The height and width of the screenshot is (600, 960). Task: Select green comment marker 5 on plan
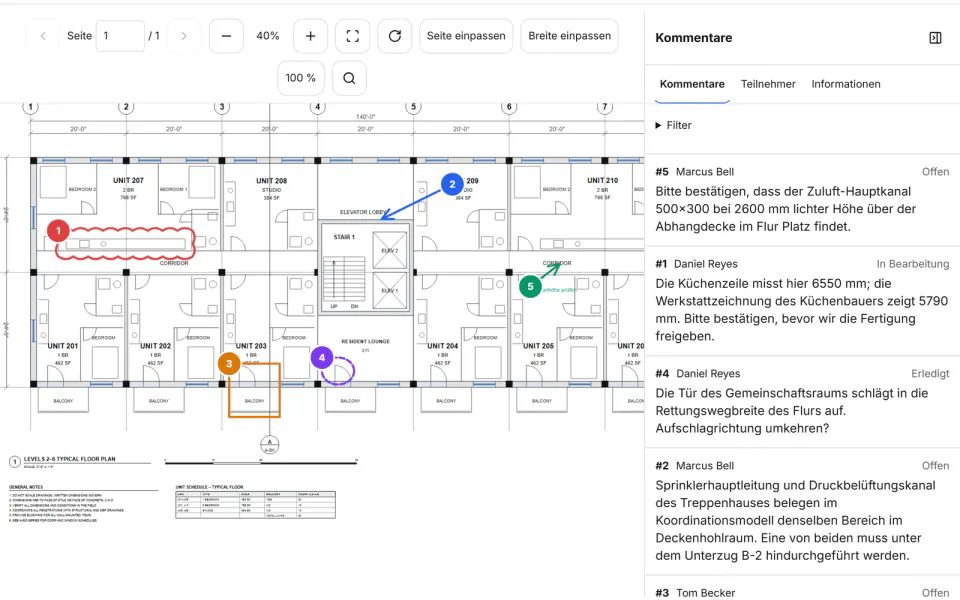coord(530,287)
